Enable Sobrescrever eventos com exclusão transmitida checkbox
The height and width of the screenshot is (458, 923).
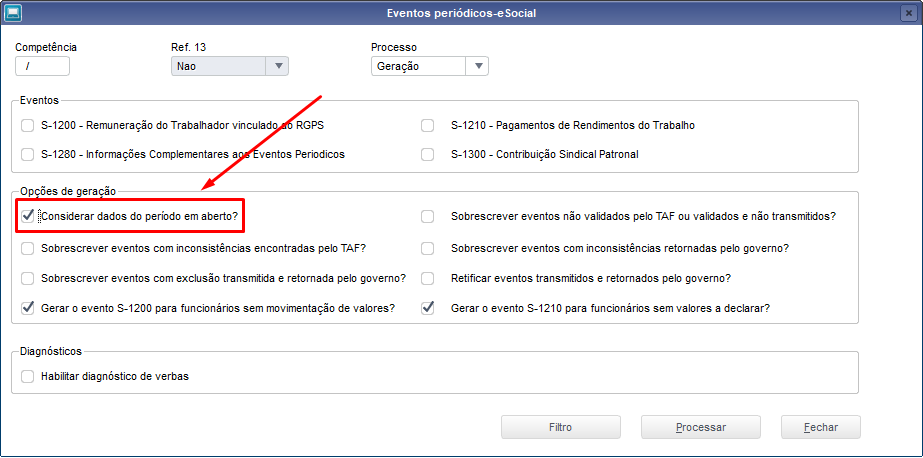28,278
